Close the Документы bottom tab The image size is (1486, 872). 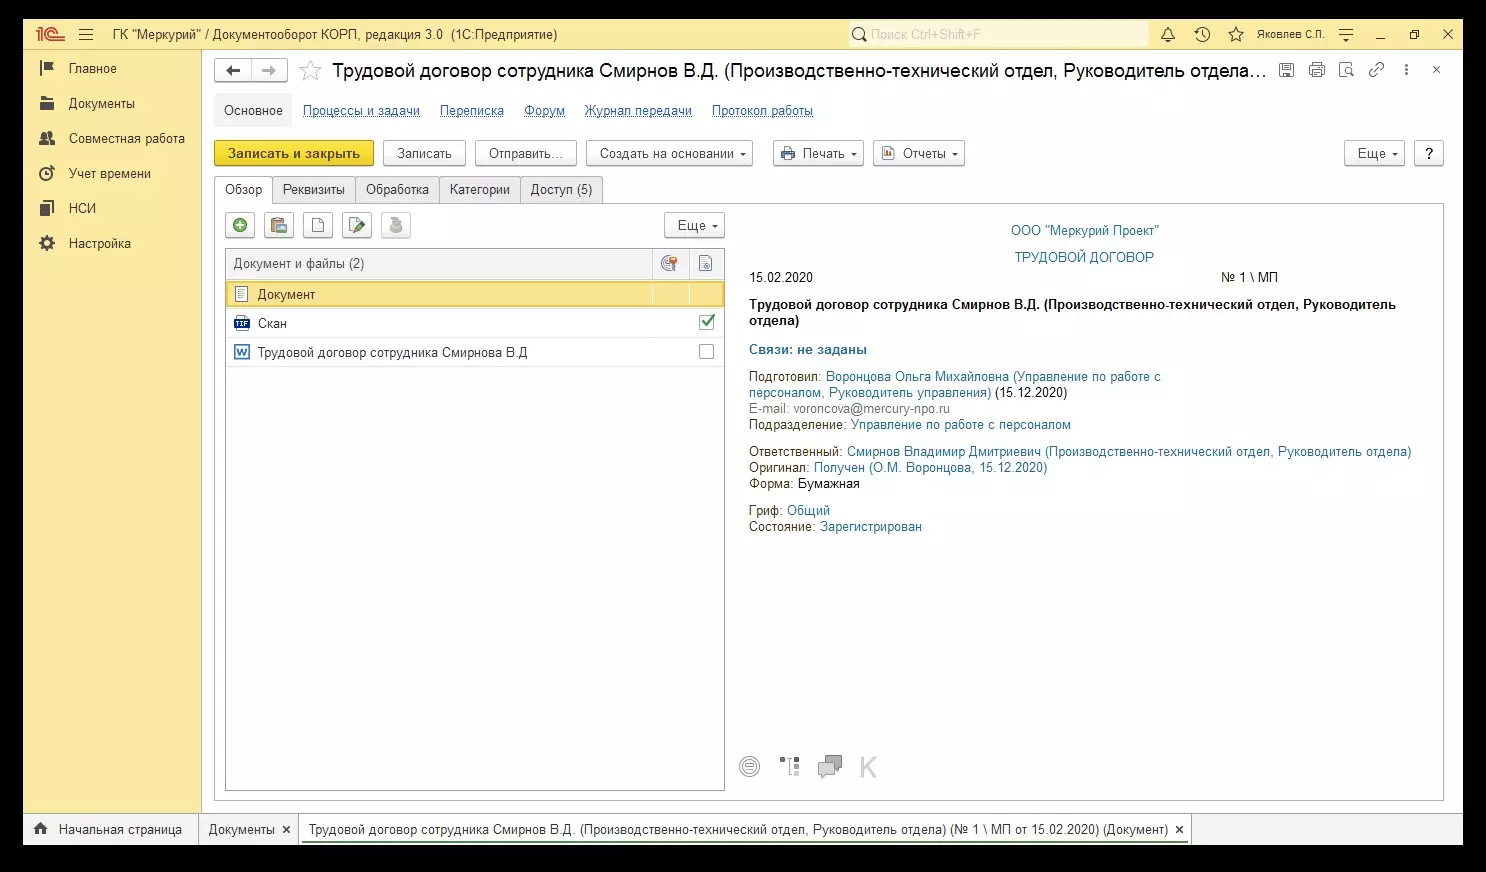point(286,829)
